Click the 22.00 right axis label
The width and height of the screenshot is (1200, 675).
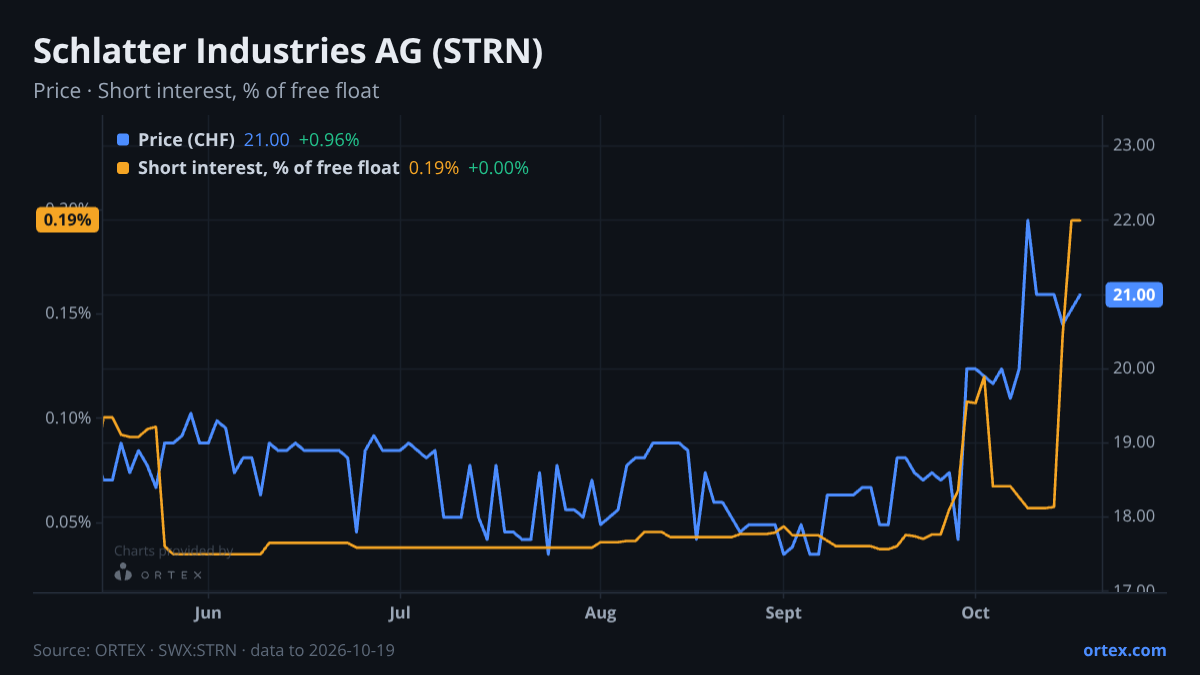tap(1133, 220)
